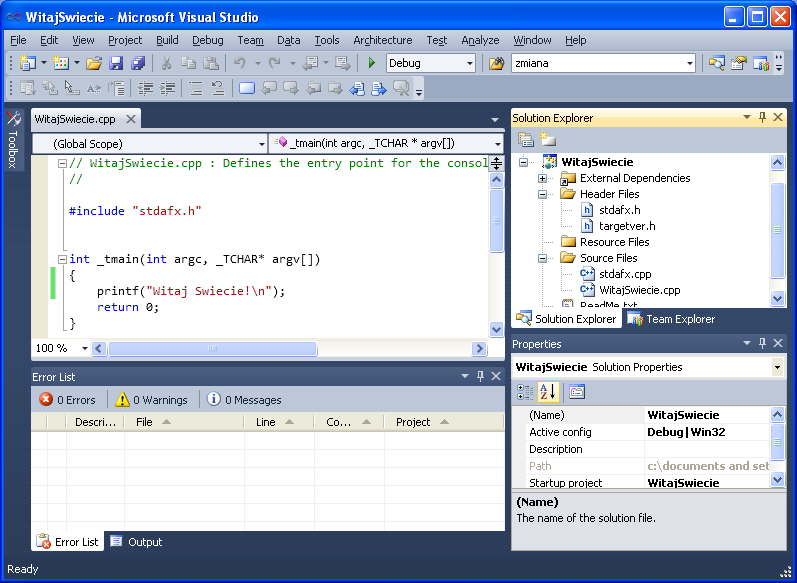
Task: Start debugging with green play icon
Action: pyautogui.click(x=372, y=63)
